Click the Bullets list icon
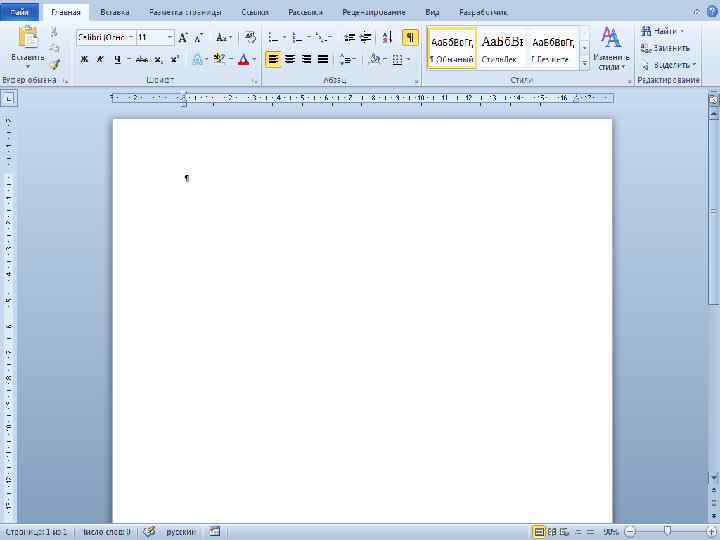 coord(273,38)
